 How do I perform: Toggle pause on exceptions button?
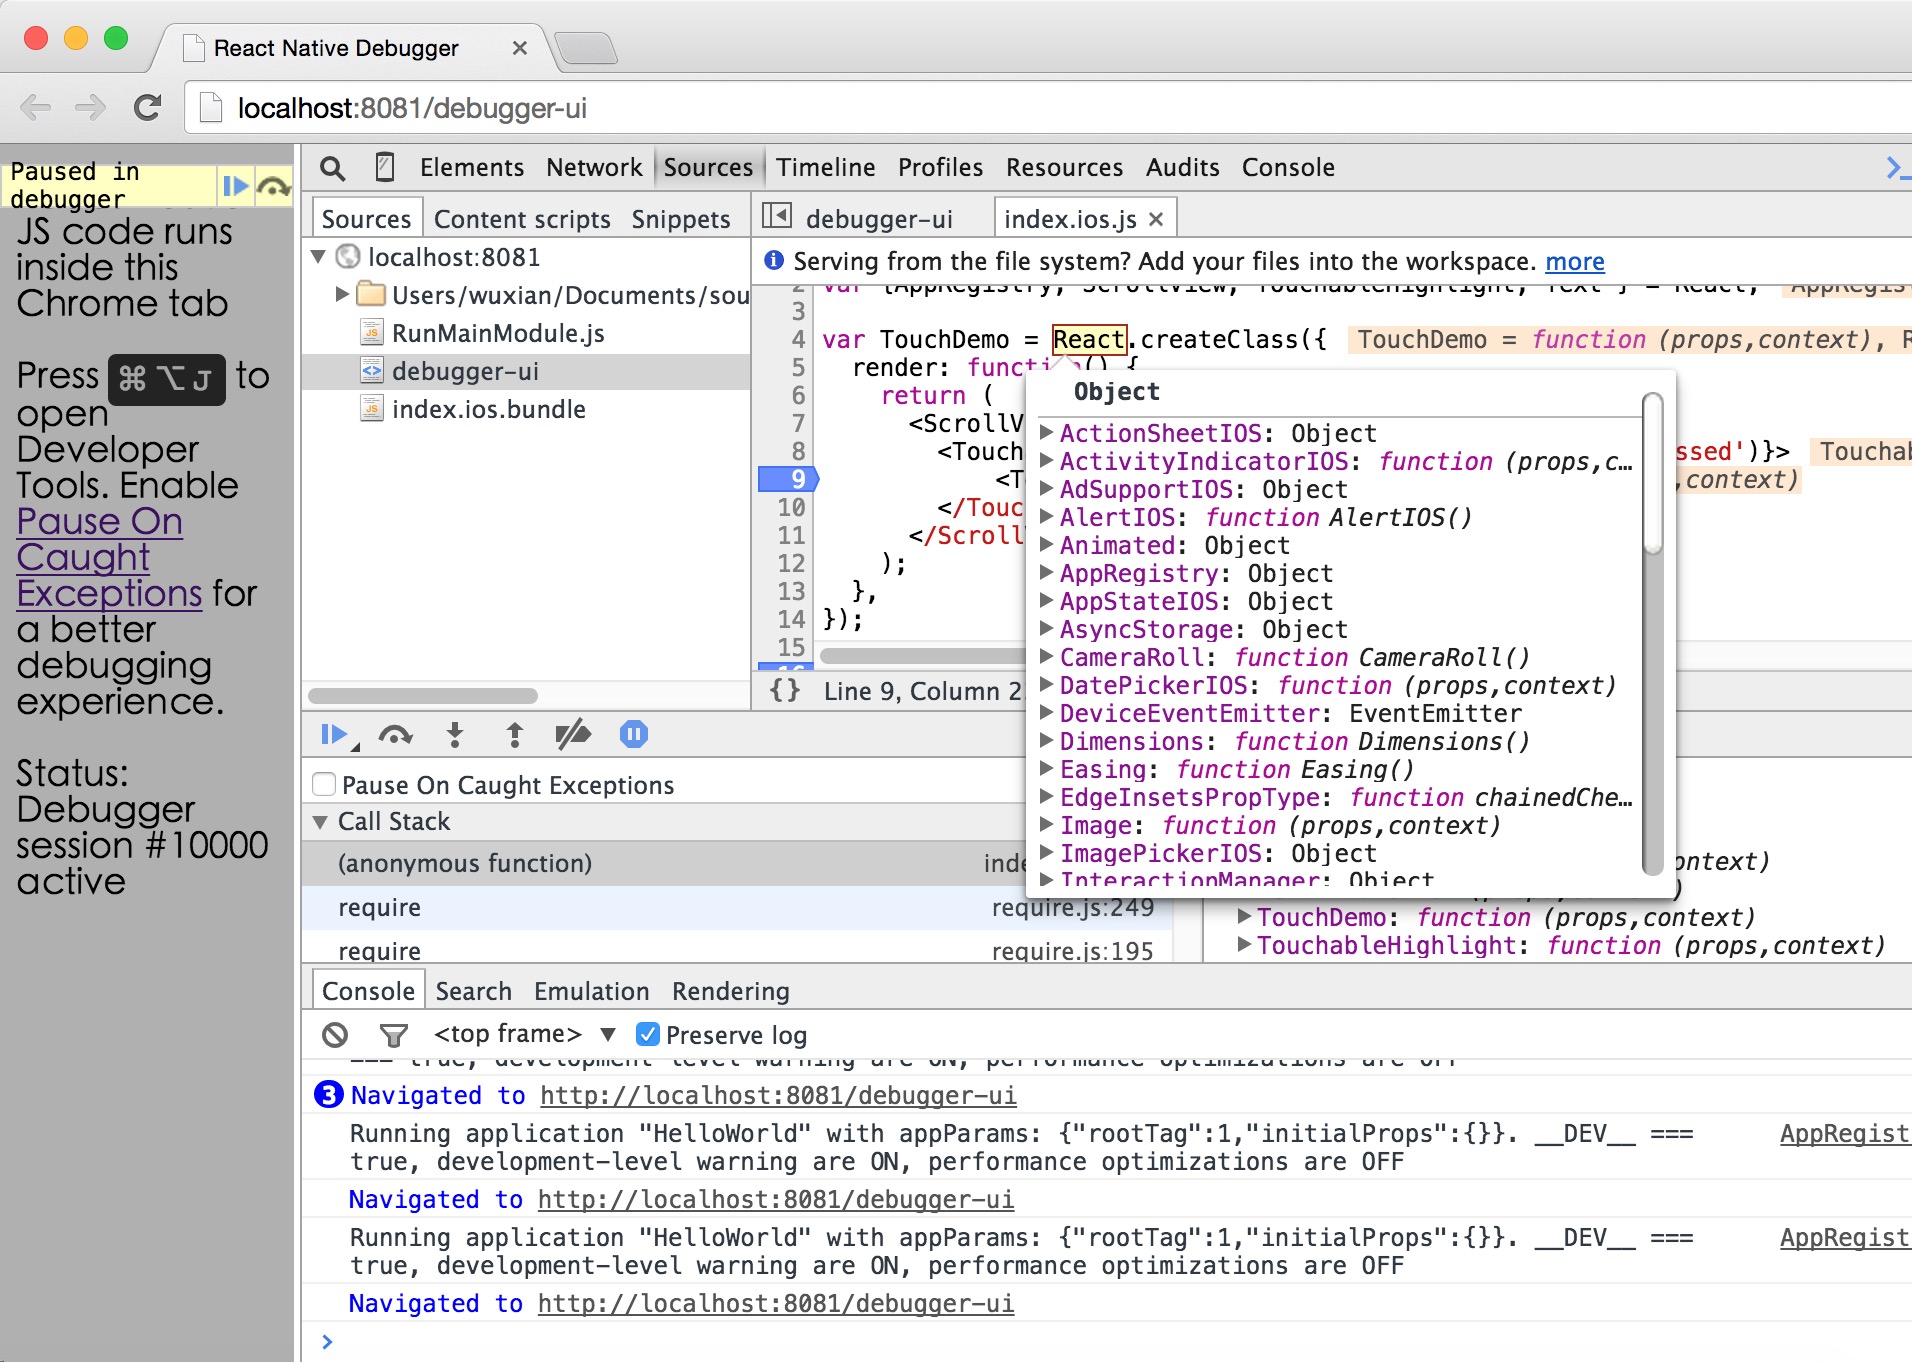[x=634, y=735]
